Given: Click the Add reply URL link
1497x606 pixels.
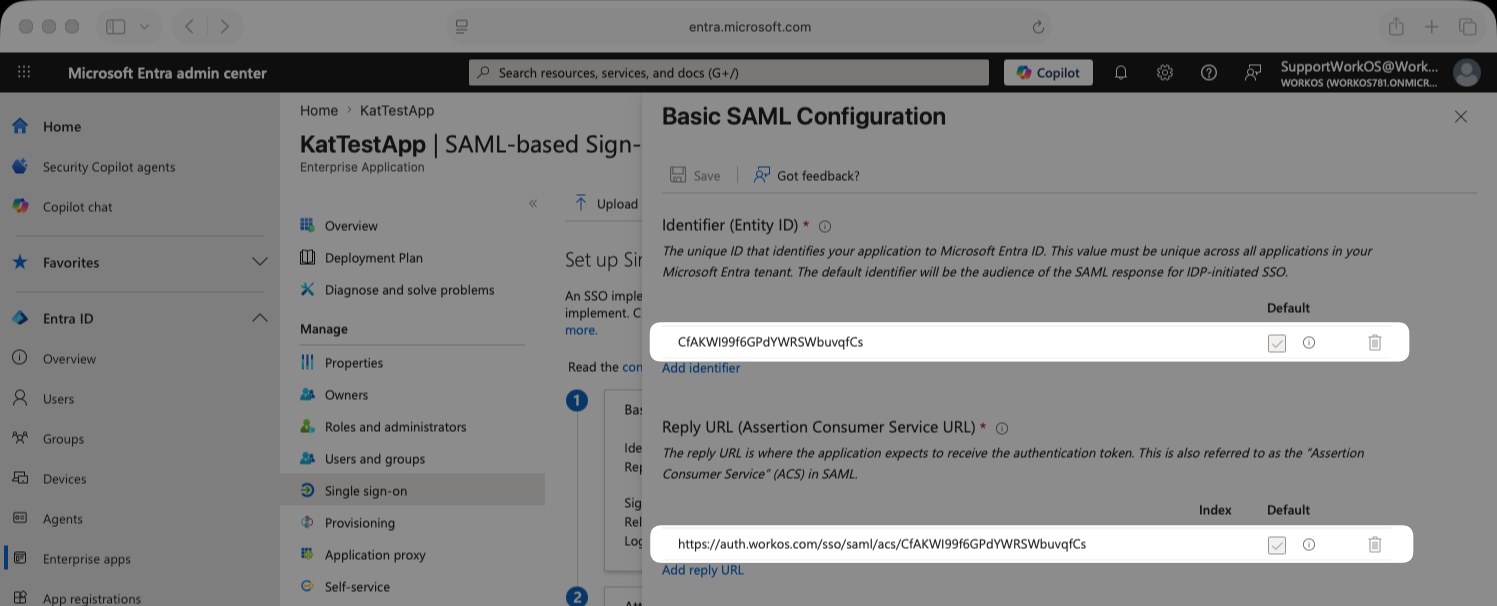Looking at the screenshot, I should pos(703,570).
